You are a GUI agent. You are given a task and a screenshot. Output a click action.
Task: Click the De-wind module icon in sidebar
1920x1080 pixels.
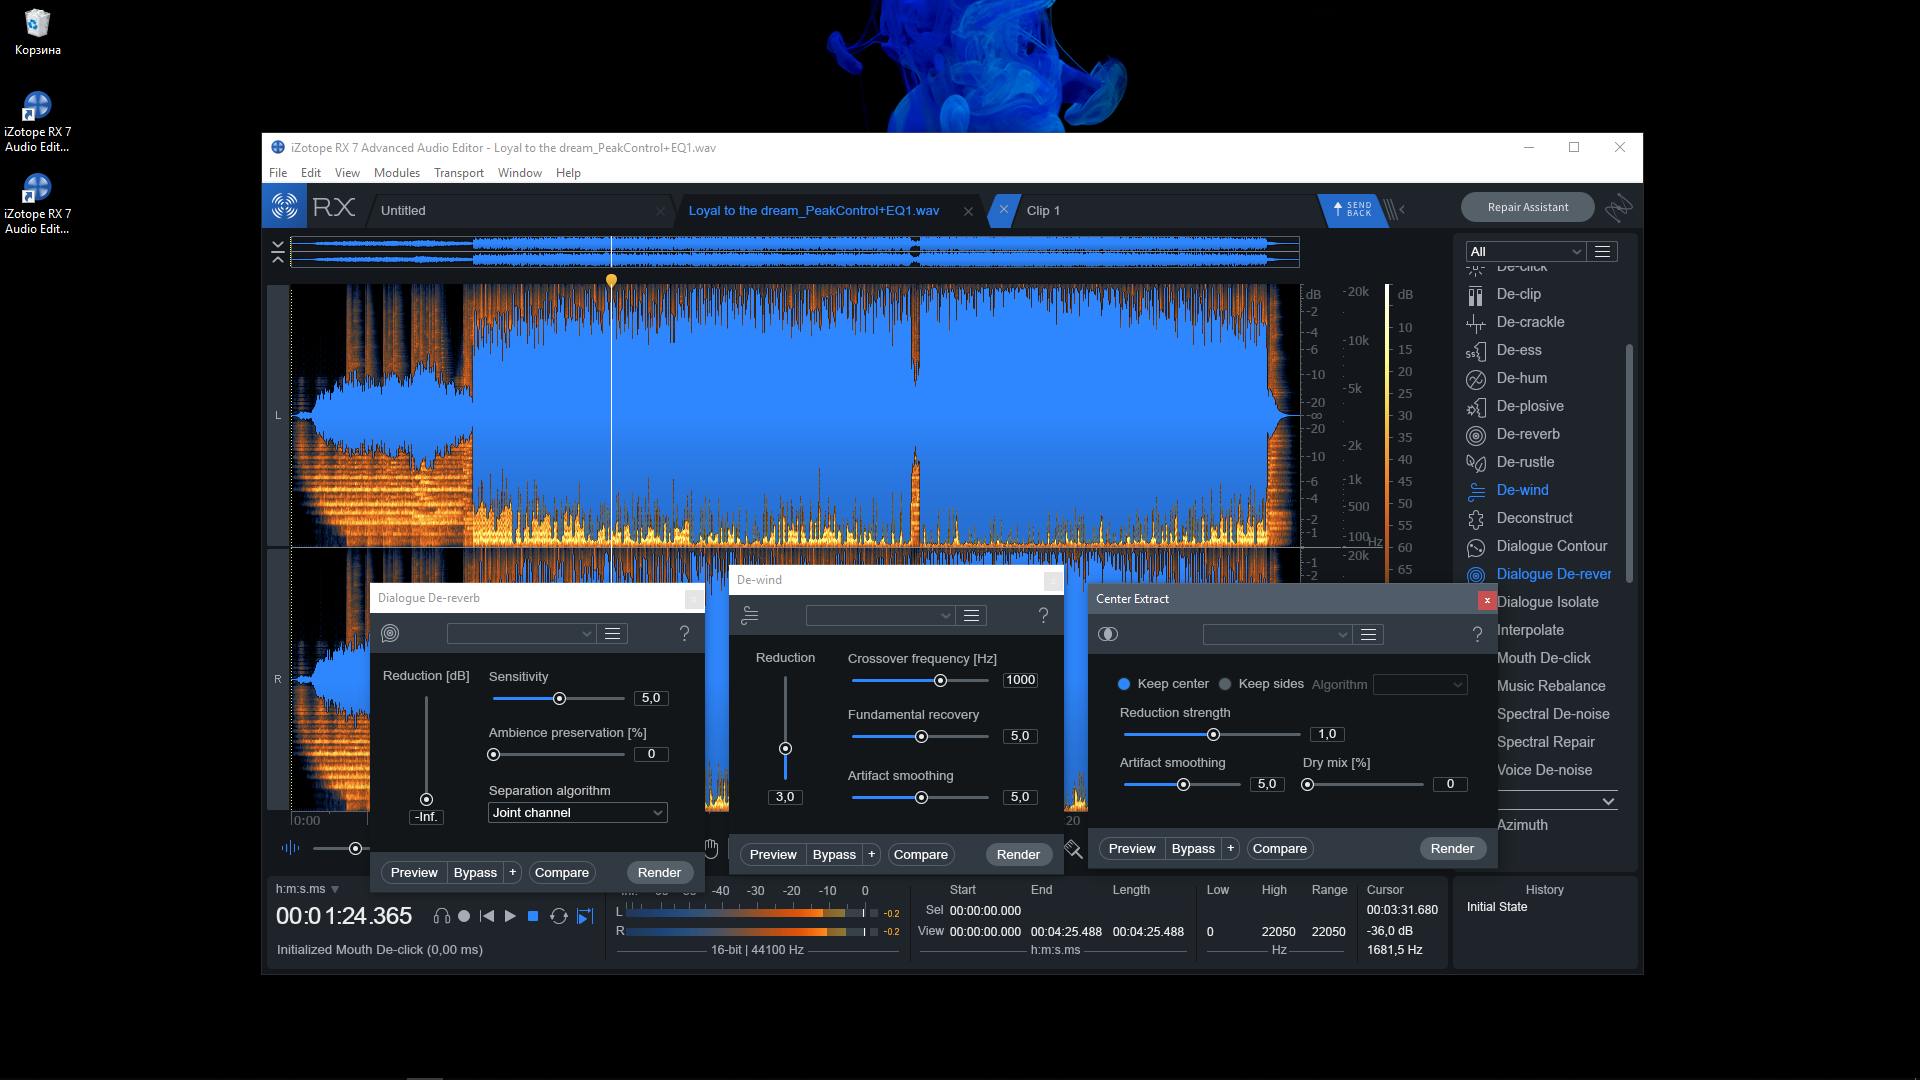[x=1476, y=489]
